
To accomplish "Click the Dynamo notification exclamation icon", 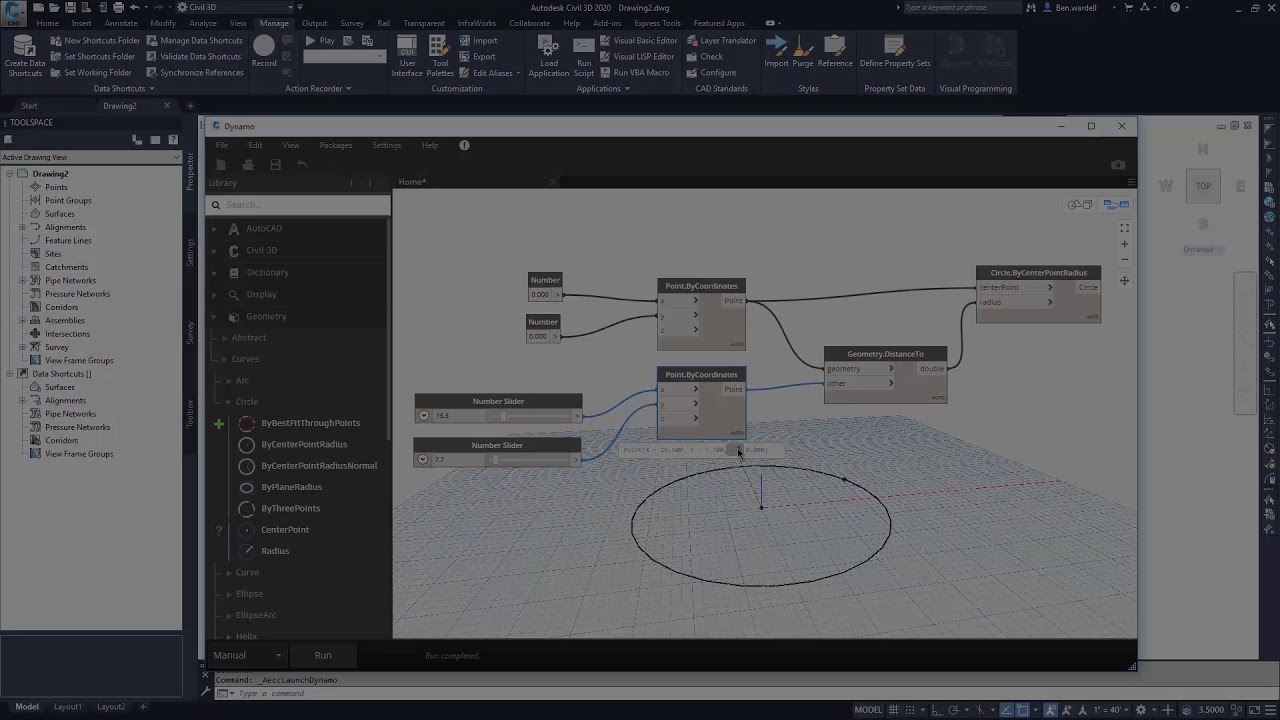I will pyautogui.click(x=464, y=145).
